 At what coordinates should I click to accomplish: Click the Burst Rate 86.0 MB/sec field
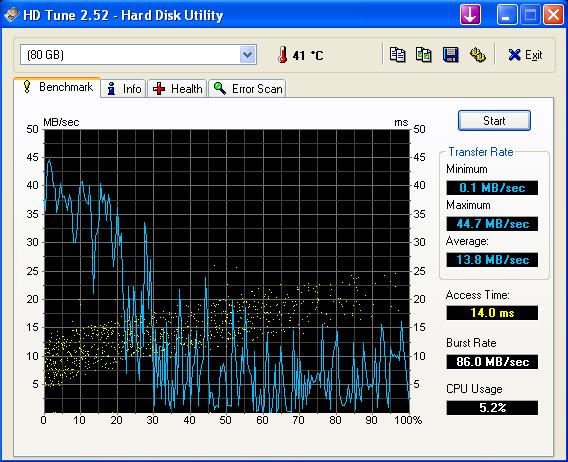[x=492, y=362]
